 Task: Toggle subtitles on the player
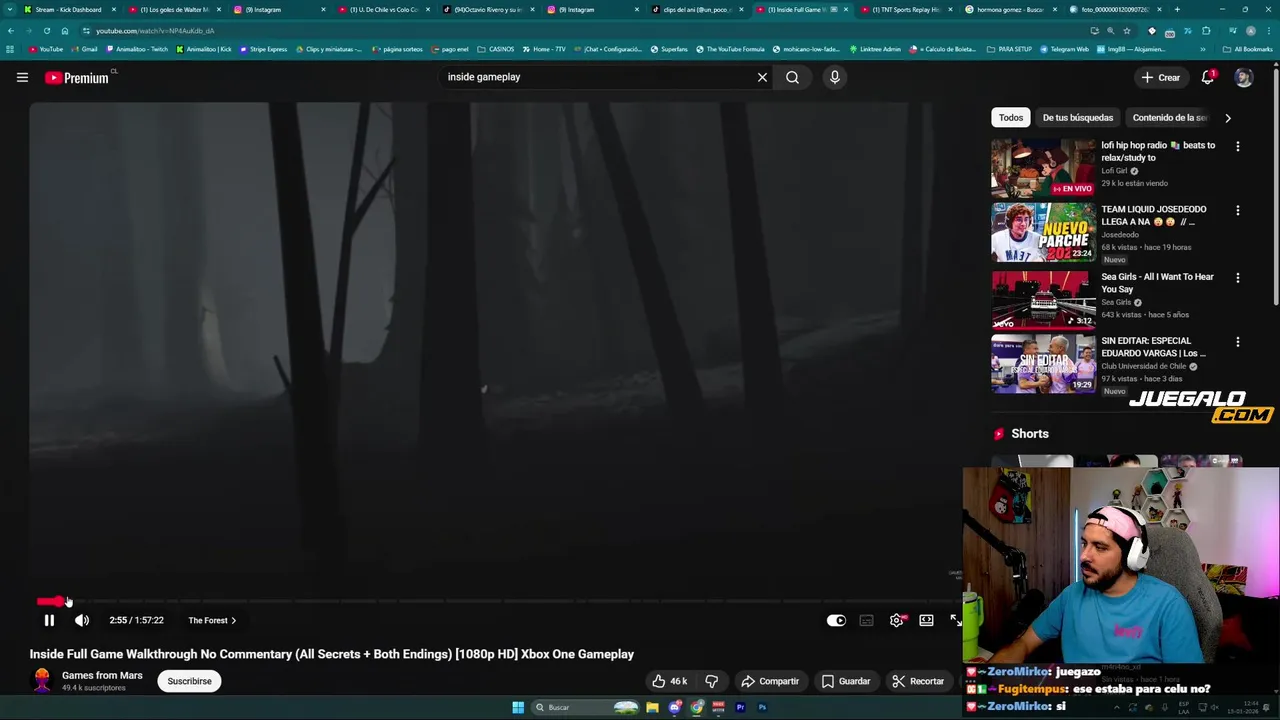(866, 620)
